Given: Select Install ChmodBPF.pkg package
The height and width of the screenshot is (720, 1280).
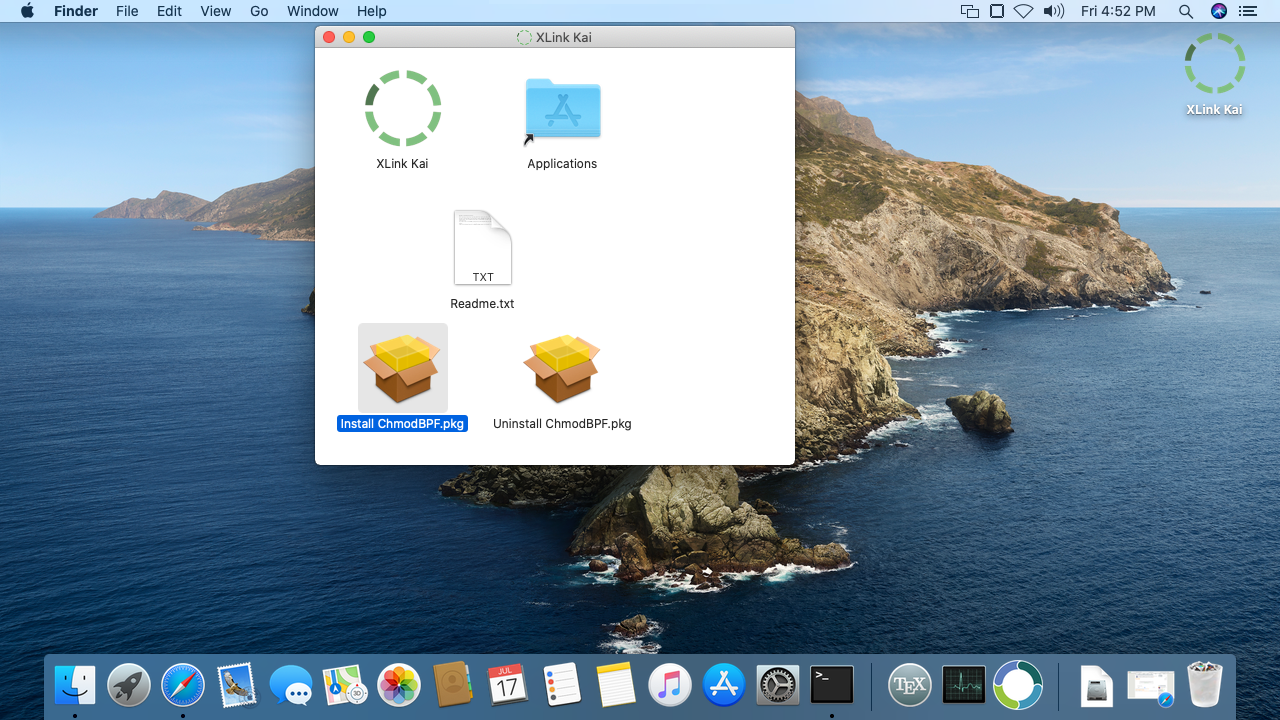Looking at the screenshot, I should coord(402,368).
